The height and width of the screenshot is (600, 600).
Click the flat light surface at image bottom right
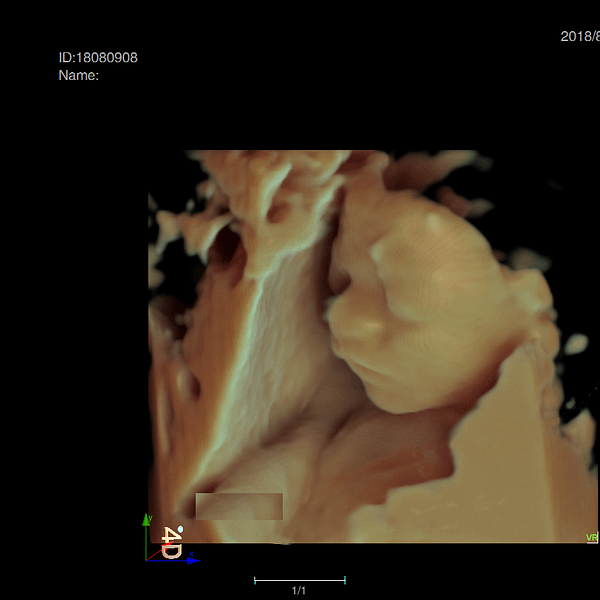510,470
